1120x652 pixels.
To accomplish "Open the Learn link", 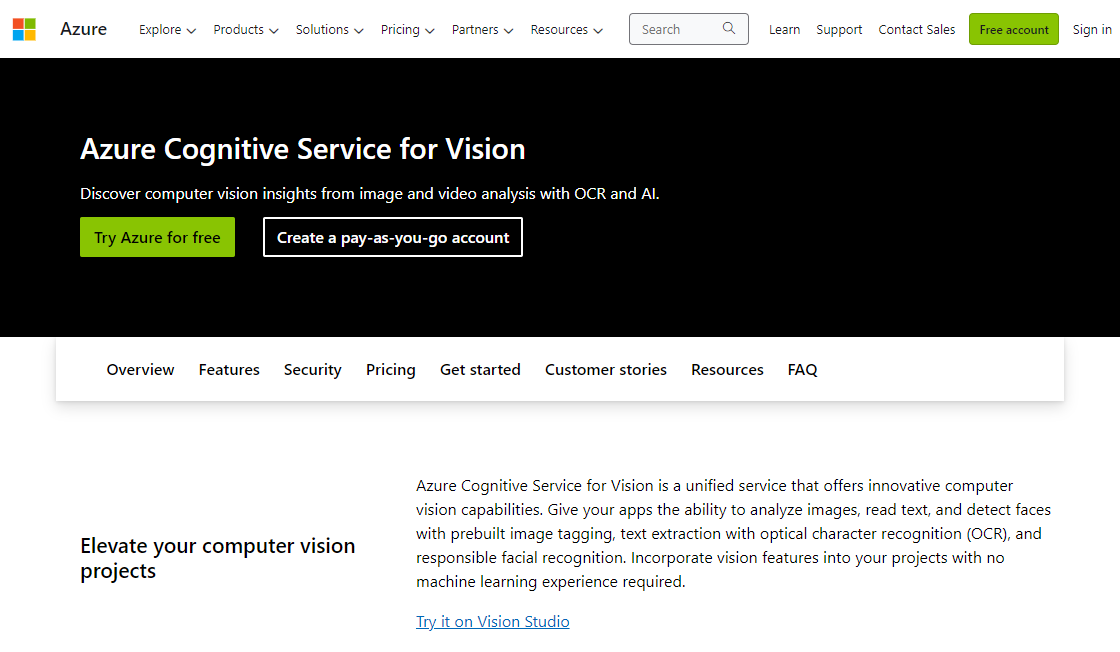I will tap(784, 30).
